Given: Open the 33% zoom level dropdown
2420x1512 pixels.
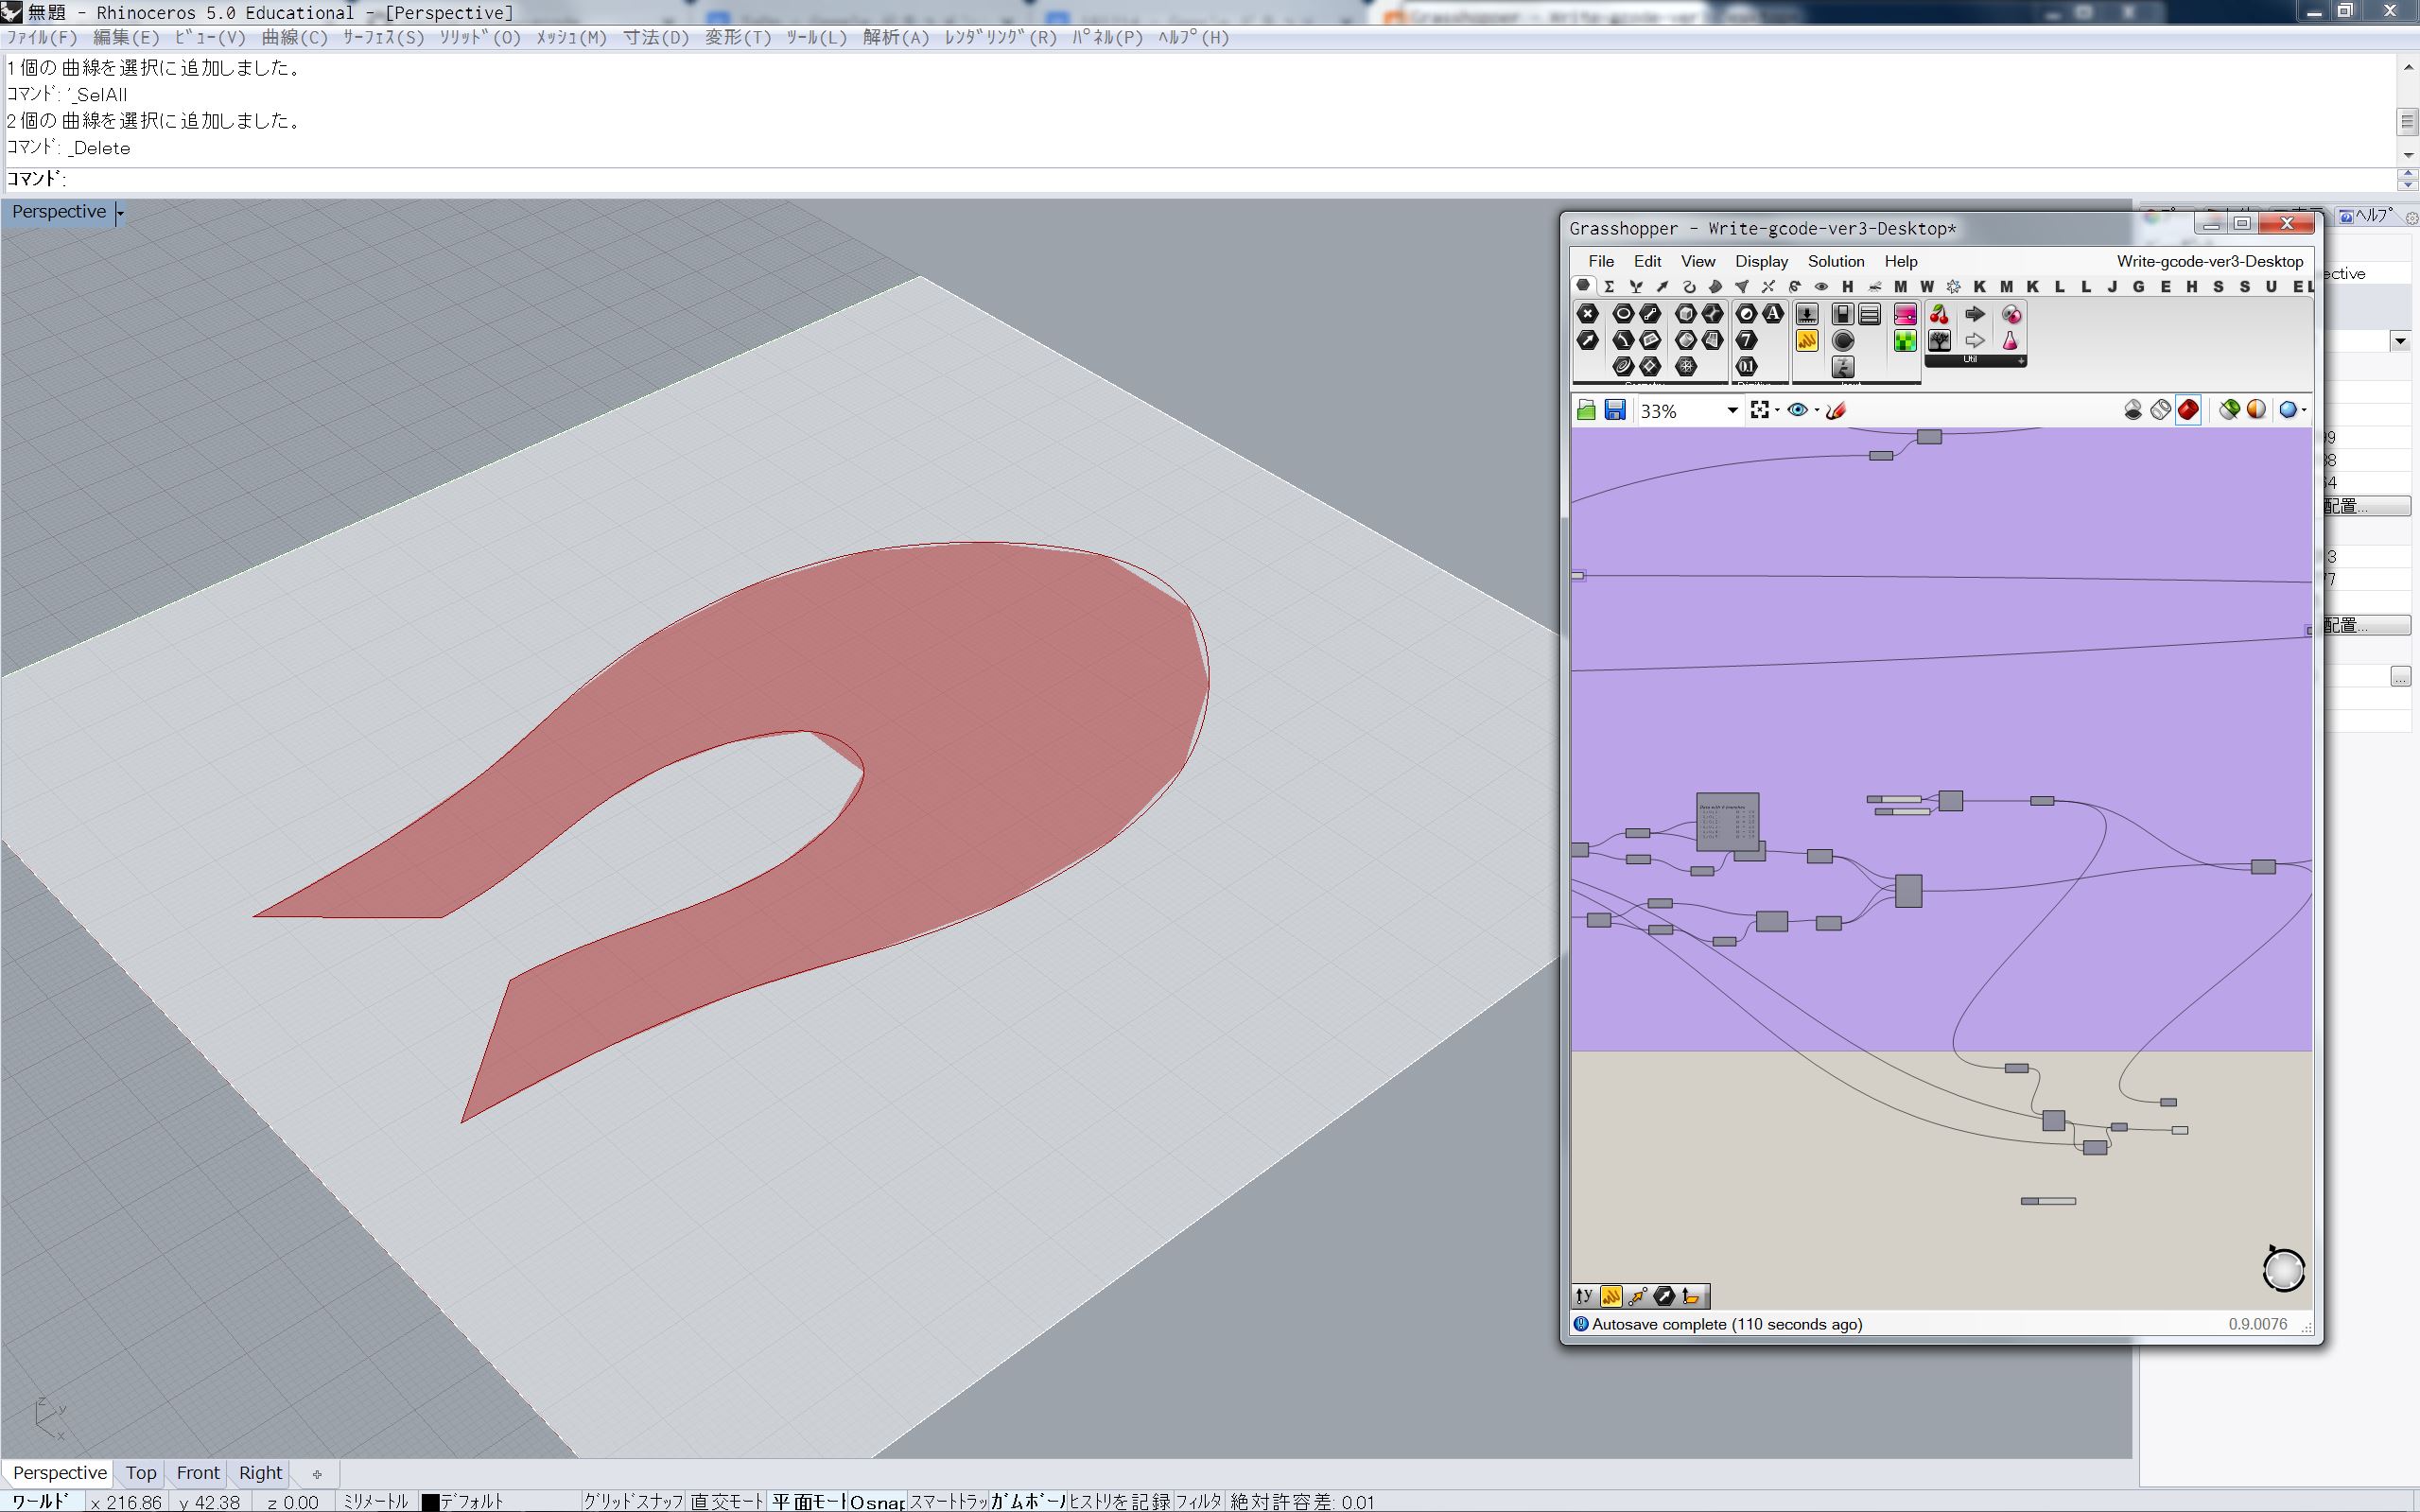Looking at the screenshot, I should pyautogui.click(x=1732, y=410).
